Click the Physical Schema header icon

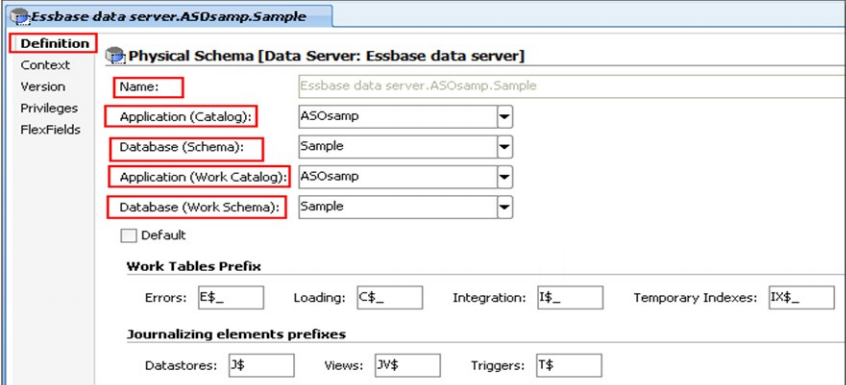(115, 56)
